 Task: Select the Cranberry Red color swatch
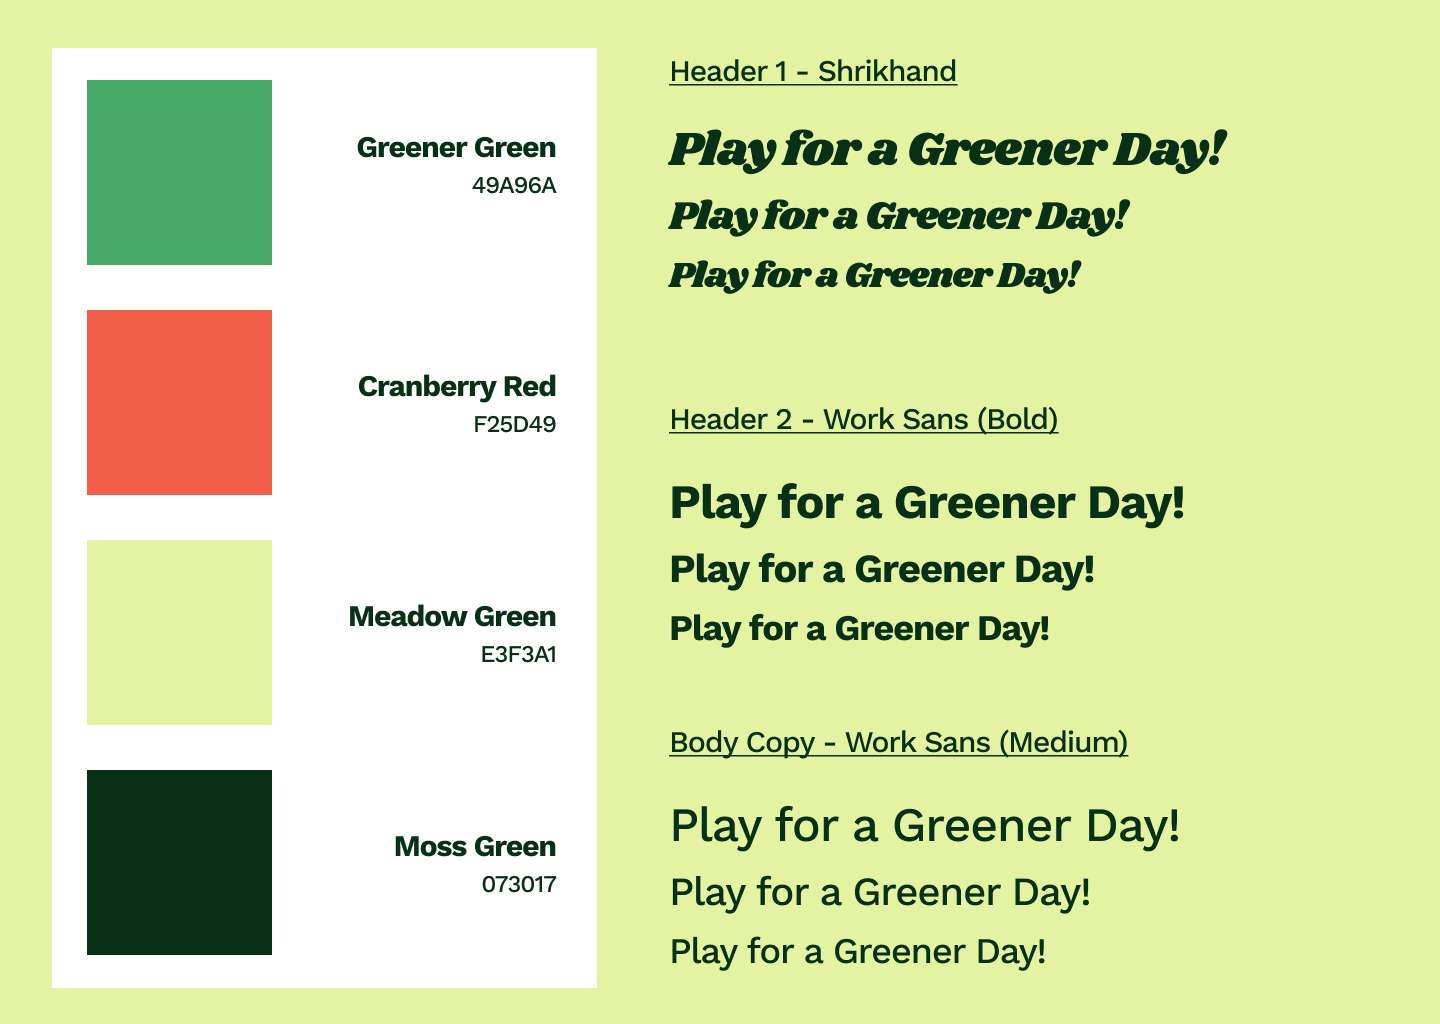(x=179, y=402)
